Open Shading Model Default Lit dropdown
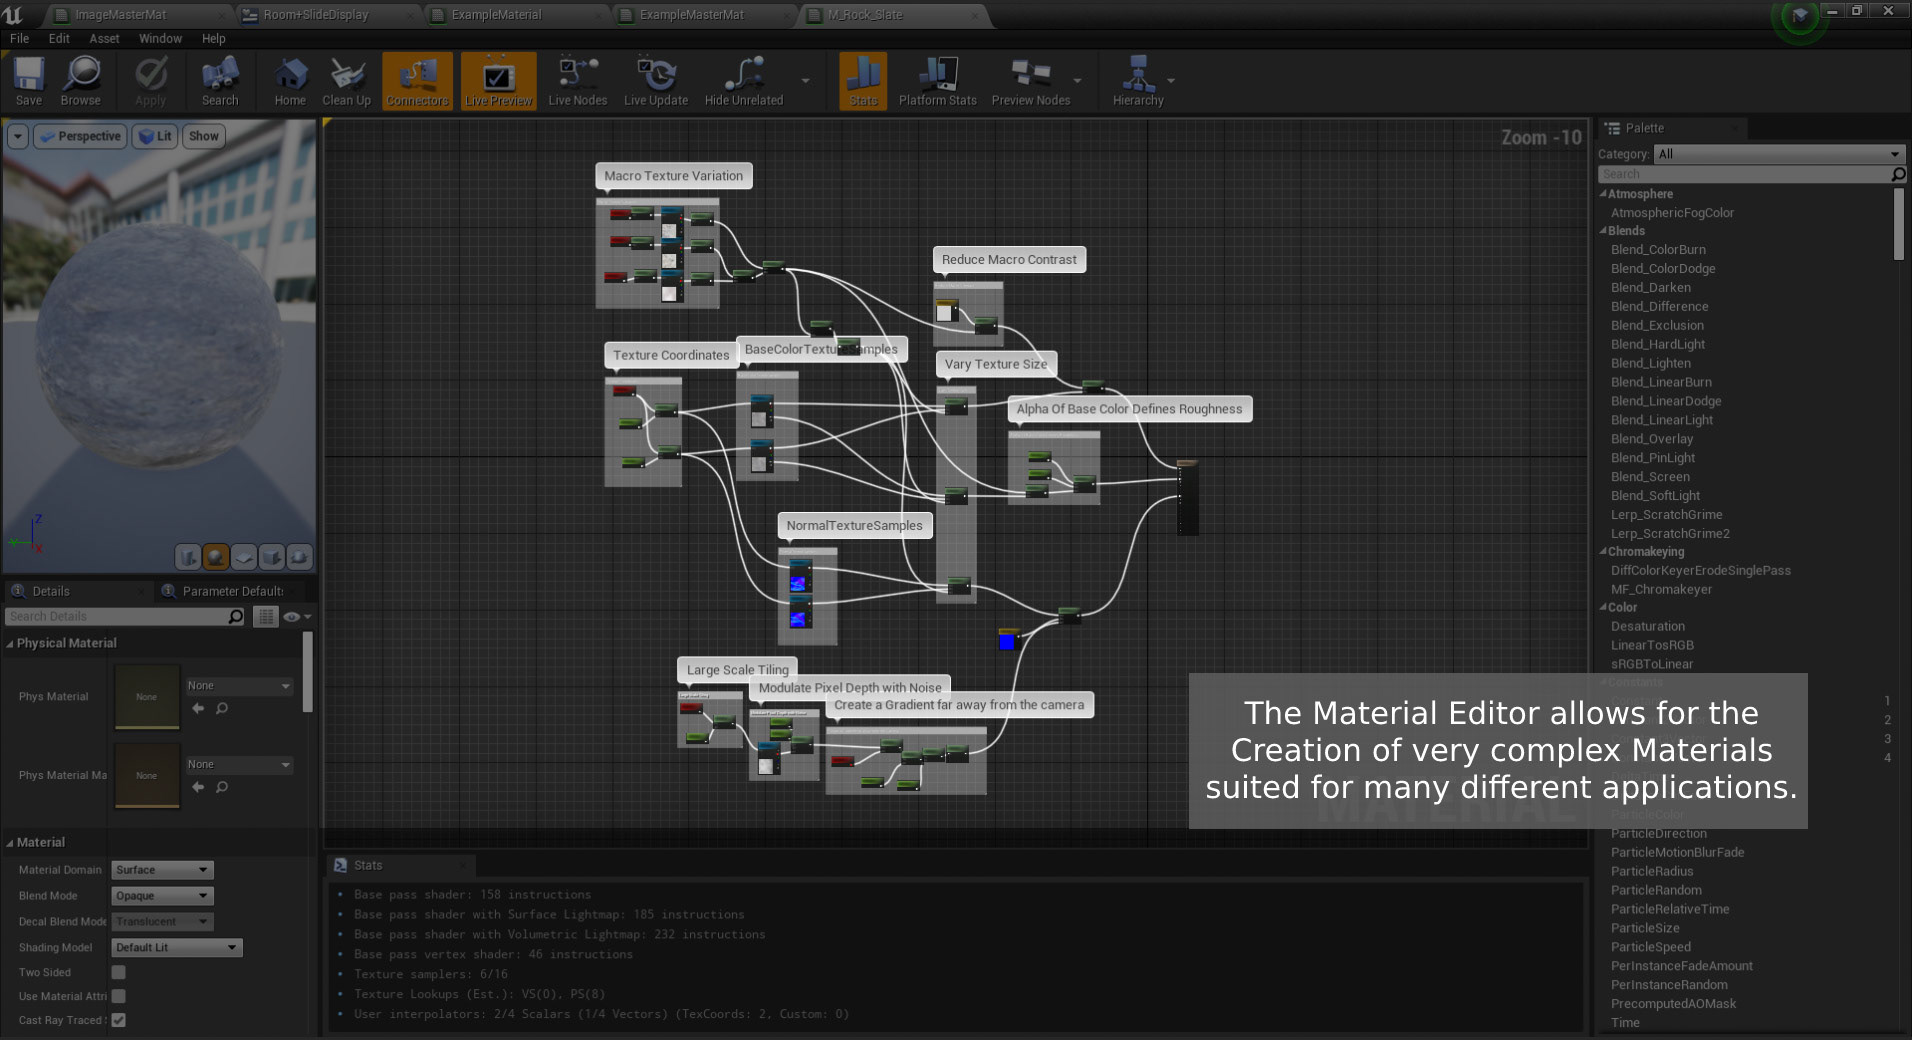Screen dimensions: 1912x1040 pyautogui.click(x=176, y=948)
